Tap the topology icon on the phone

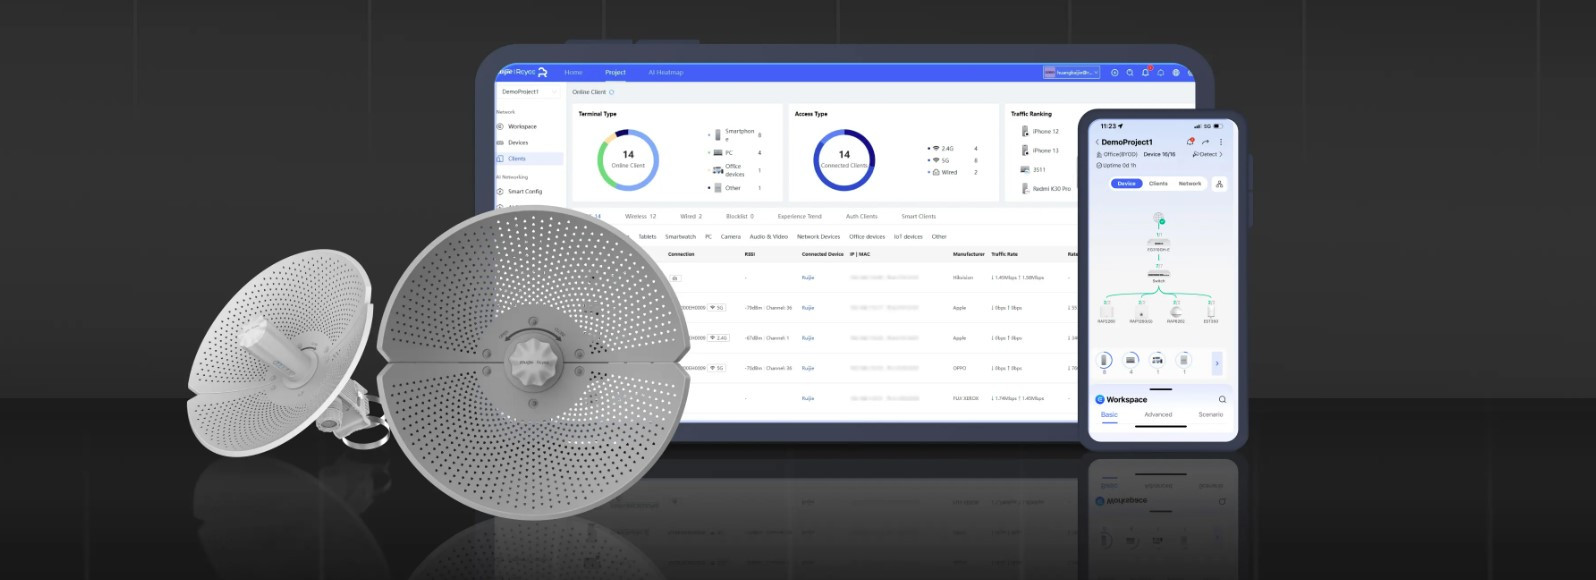point(1219,184)
